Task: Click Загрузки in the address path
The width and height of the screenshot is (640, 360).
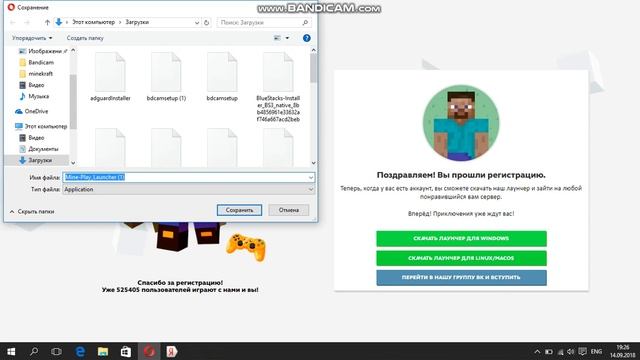Action: (137, 22)
